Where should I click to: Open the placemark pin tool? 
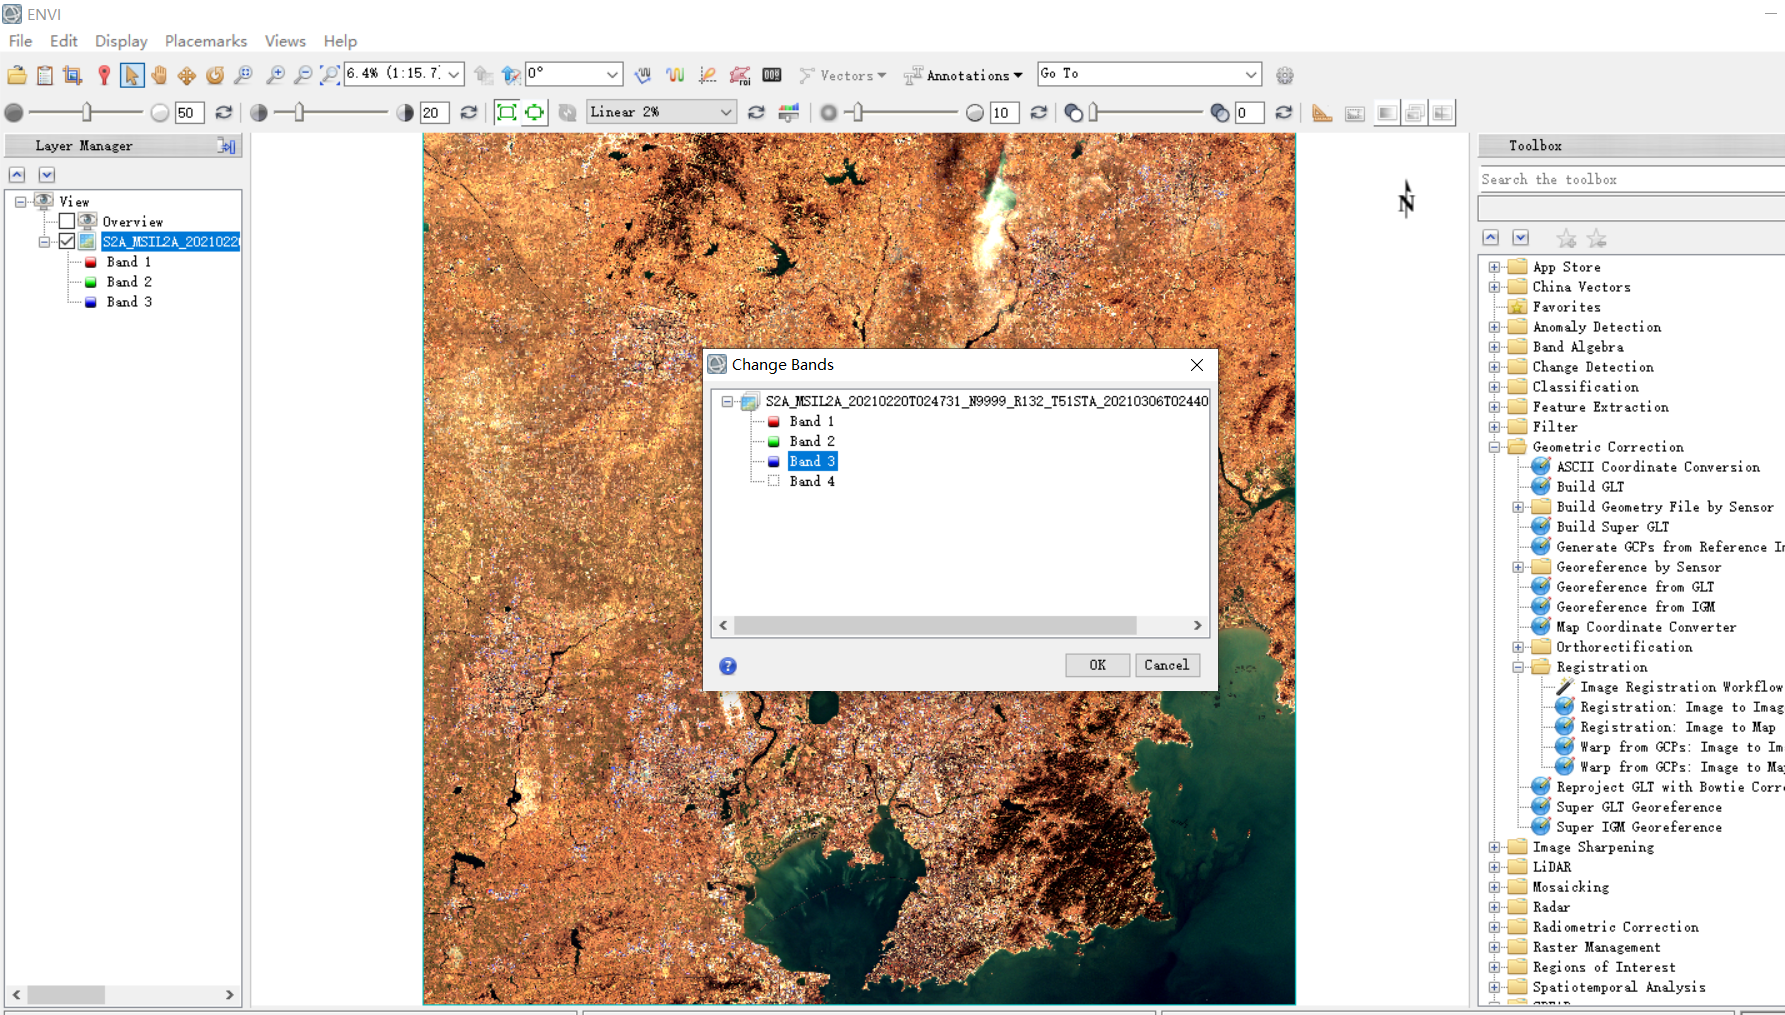[x=105, y=74]
